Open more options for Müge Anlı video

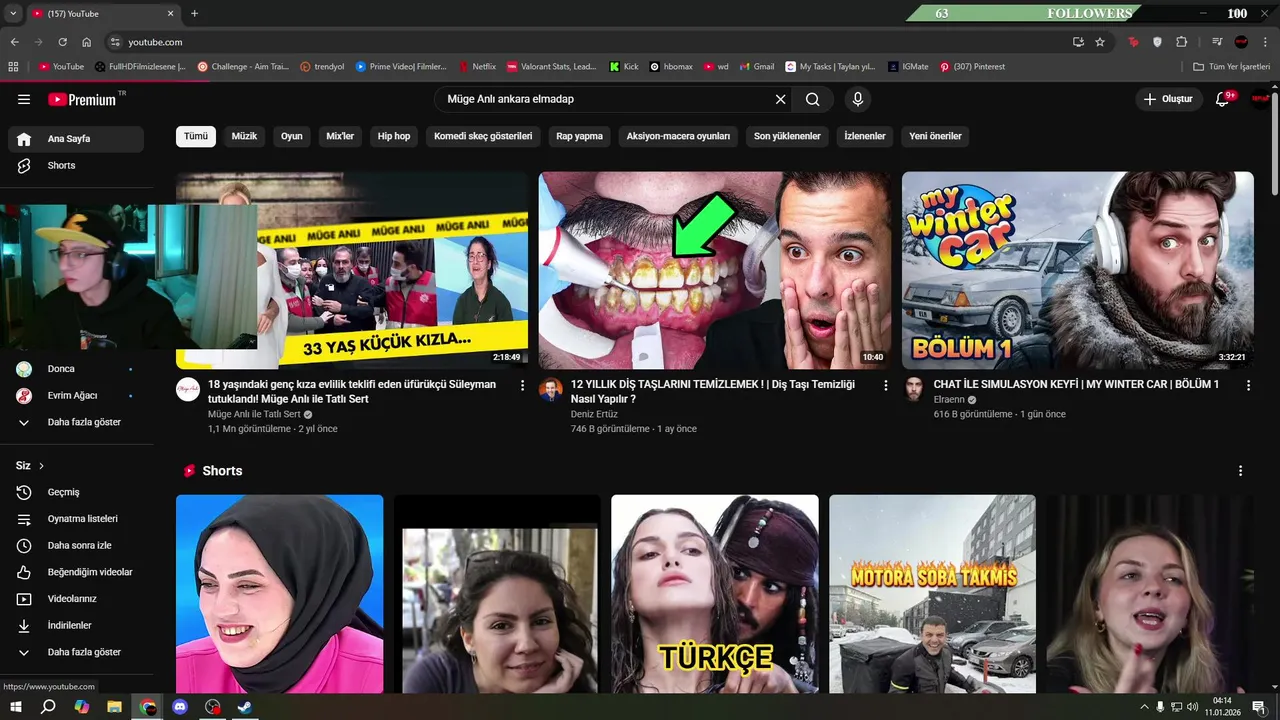(522, 385)
